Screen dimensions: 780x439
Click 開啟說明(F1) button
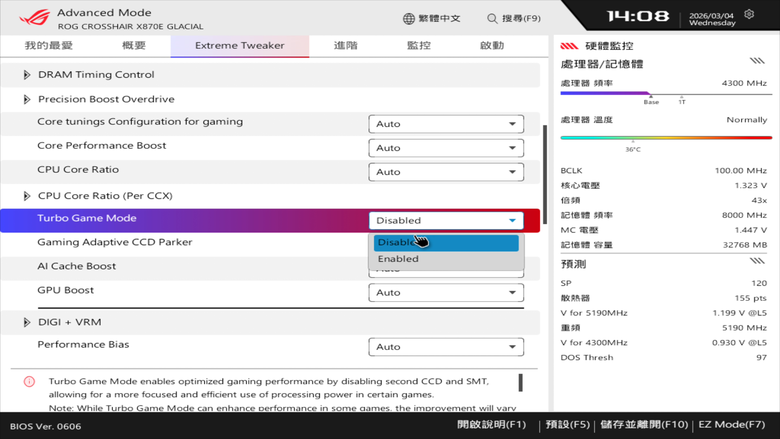(491, 425)
